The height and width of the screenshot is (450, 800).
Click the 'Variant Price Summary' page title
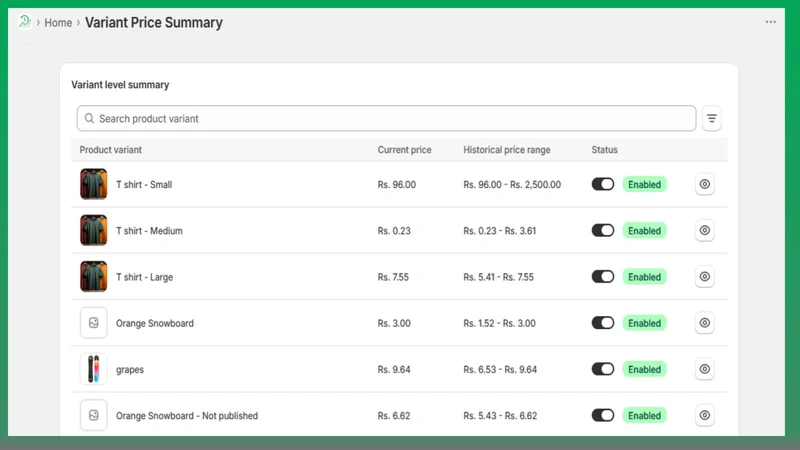click(154, 22)
